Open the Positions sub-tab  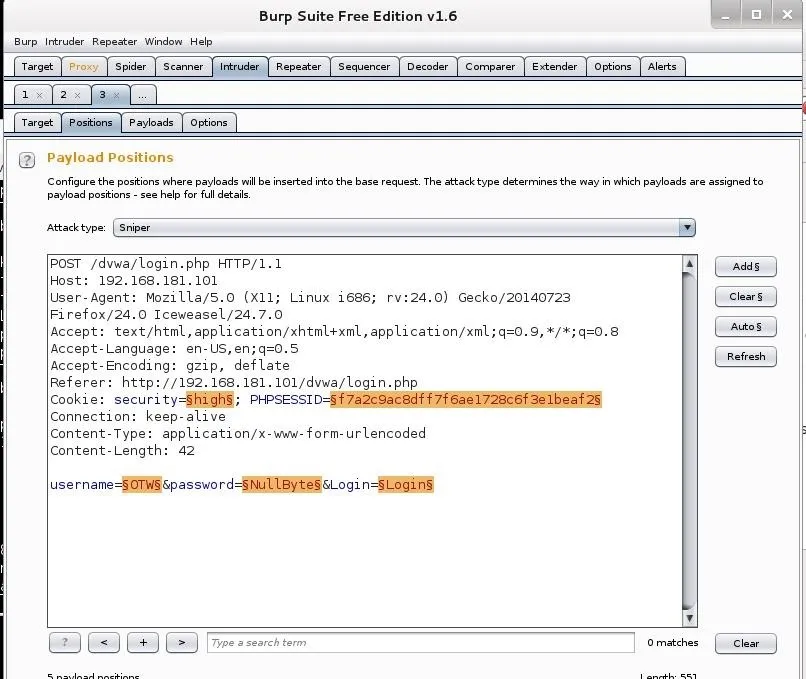pyautogui.click(x=90, y=122)
